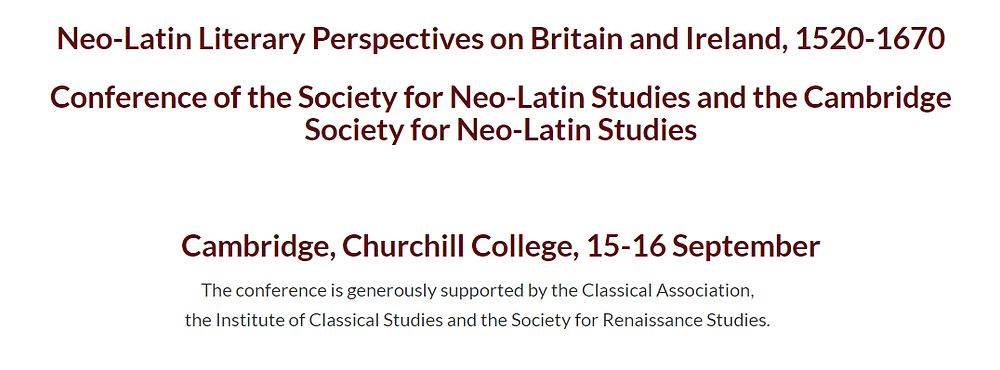Click the '15-16 September' date text
This screenshot has width=1000, height=370.
(703, 248)
